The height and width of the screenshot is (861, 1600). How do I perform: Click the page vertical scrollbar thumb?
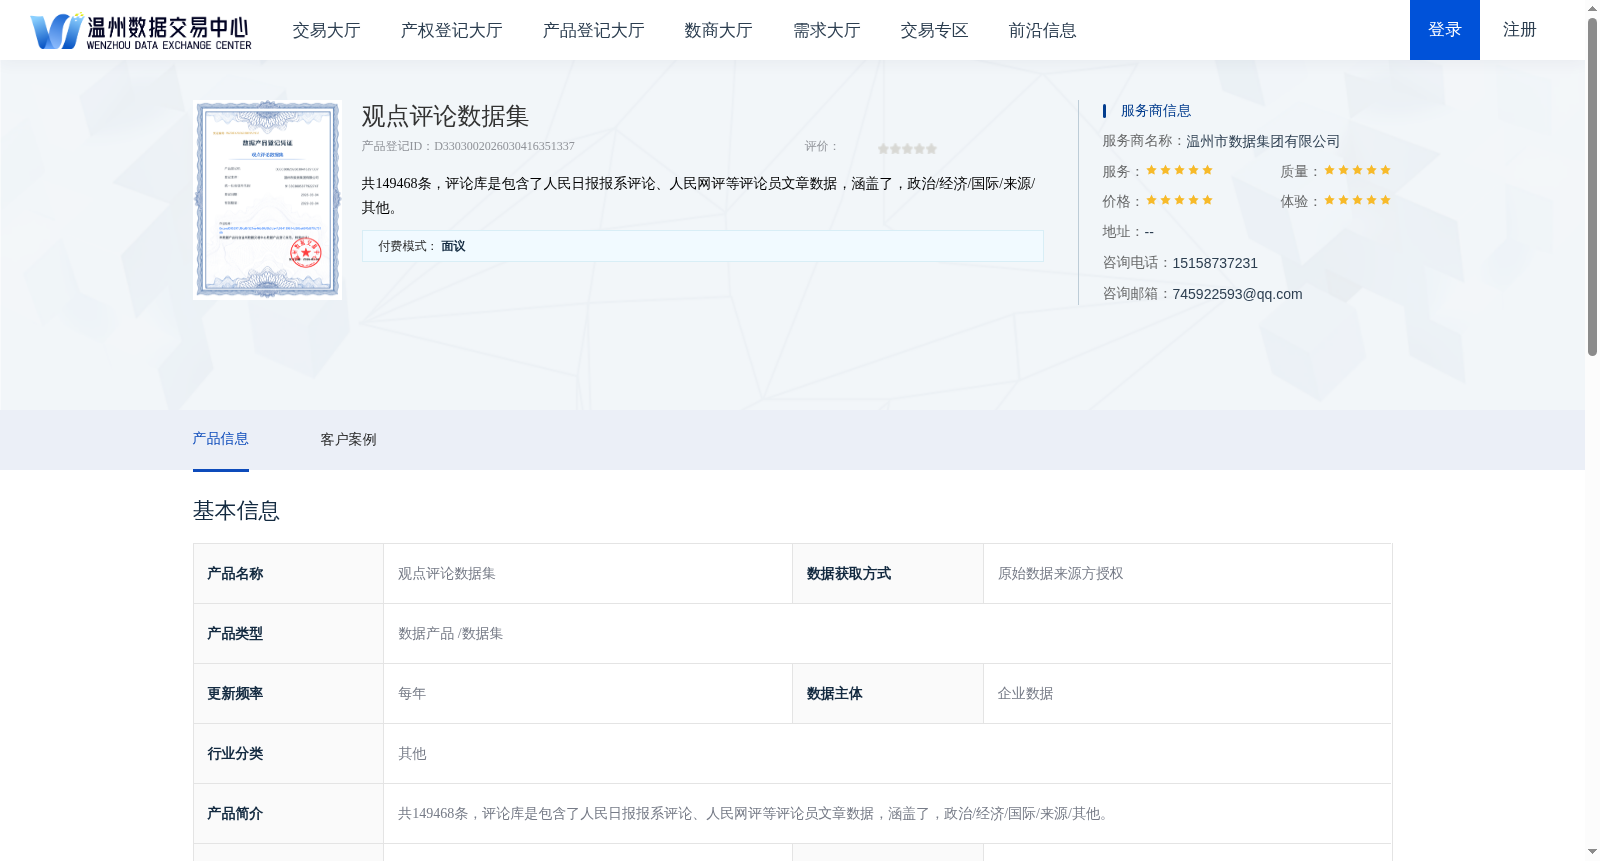pos(1592,186)
